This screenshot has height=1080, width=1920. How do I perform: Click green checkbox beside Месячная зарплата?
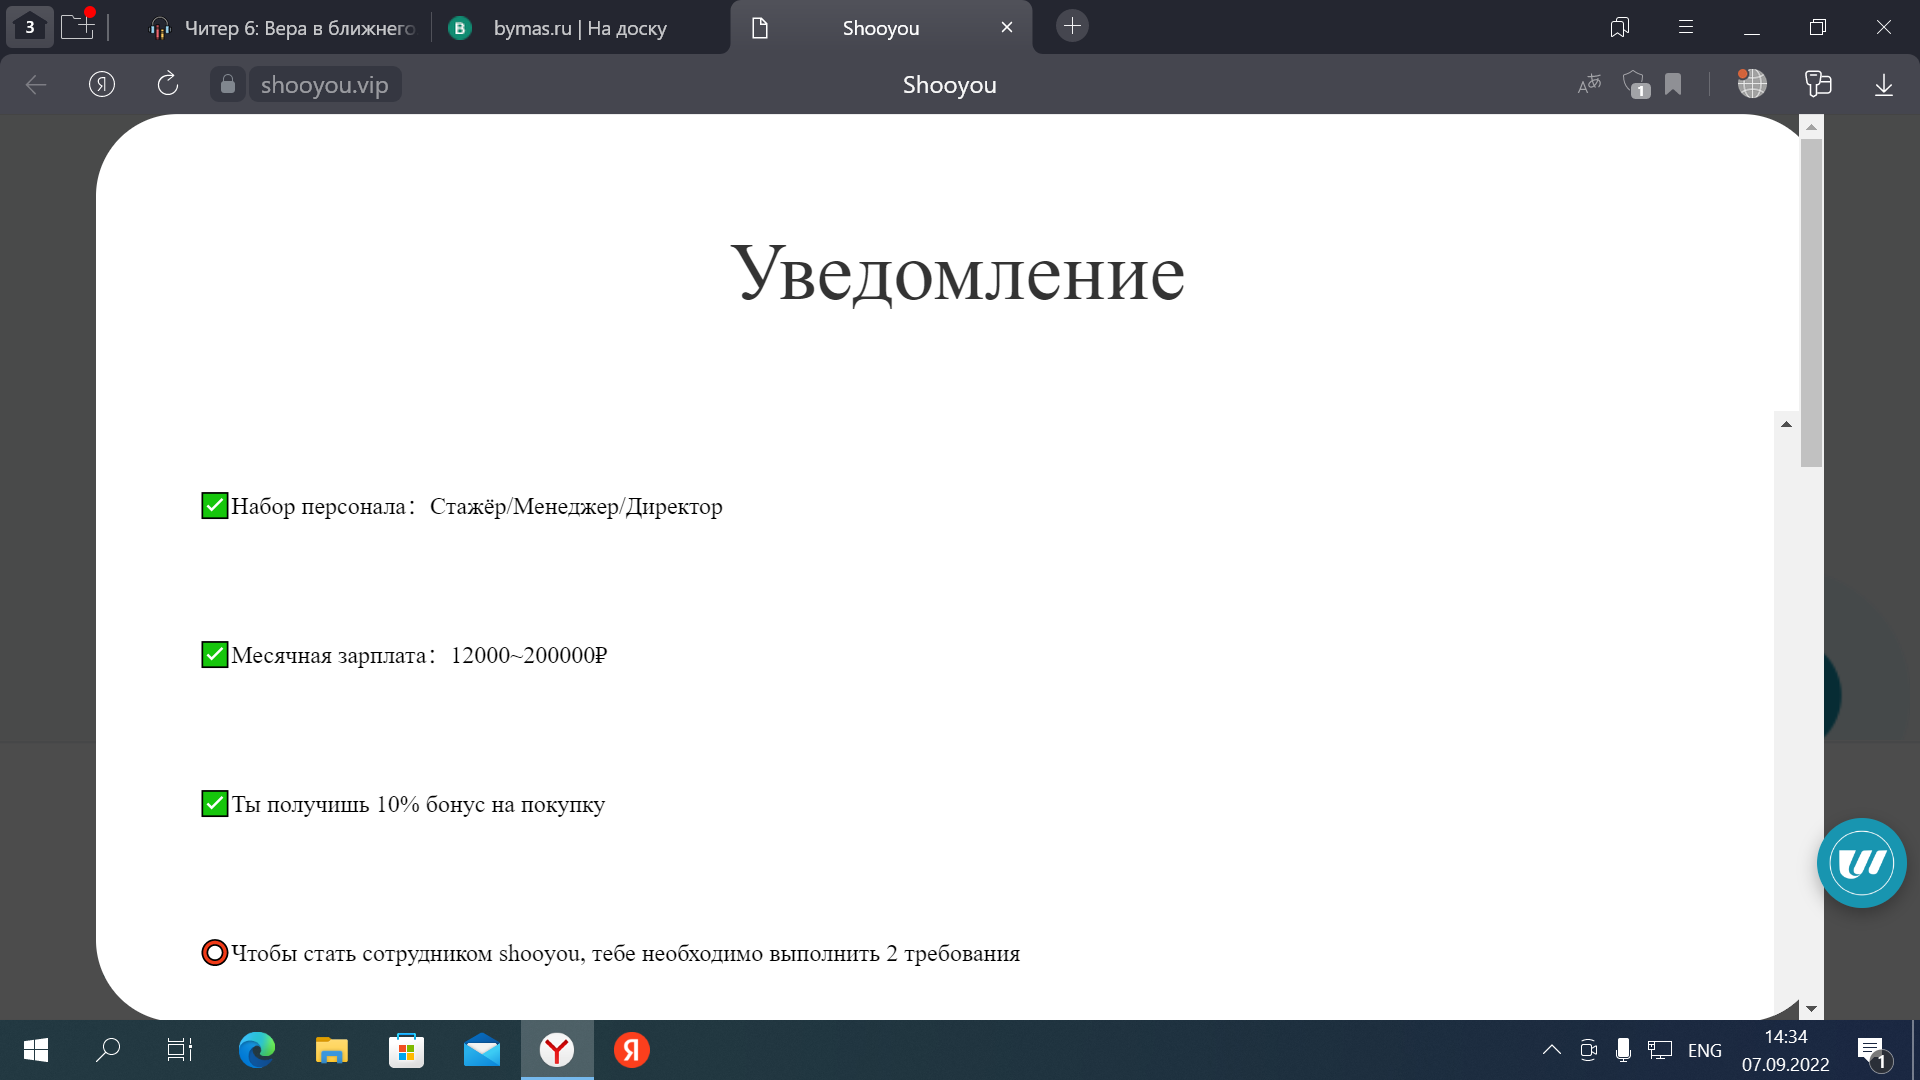[214, 655]
